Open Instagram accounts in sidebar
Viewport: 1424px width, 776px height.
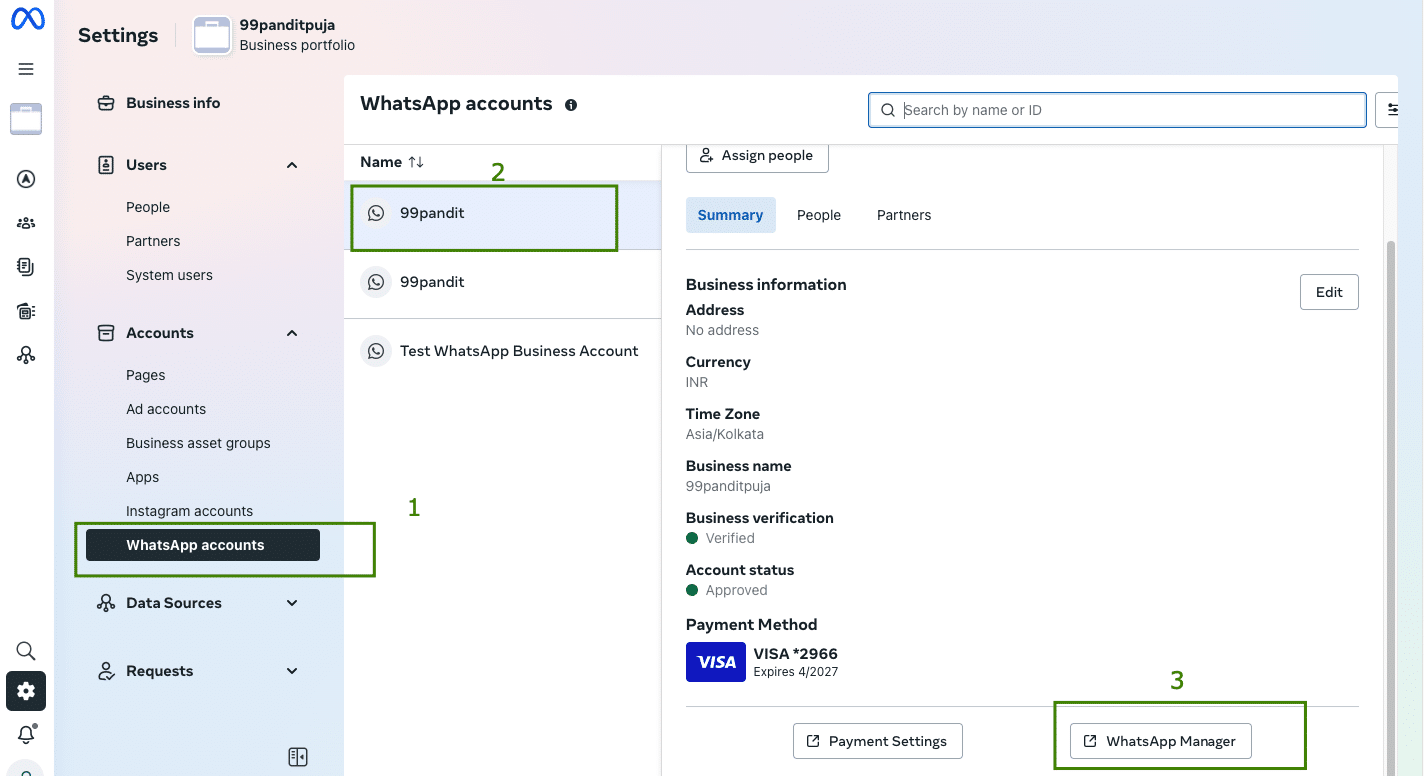point(189,511)
